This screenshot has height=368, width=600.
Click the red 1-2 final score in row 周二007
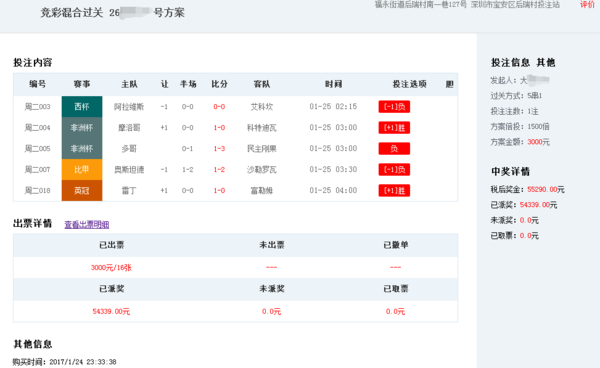pyautogui.click(x=219, y=169)
